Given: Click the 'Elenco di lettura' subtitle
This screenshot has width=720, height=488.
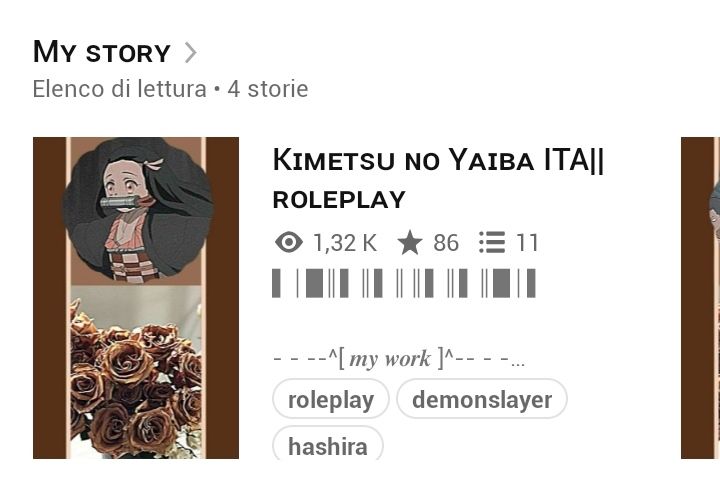Looking at the screenshot, I should tap(119, 89).
